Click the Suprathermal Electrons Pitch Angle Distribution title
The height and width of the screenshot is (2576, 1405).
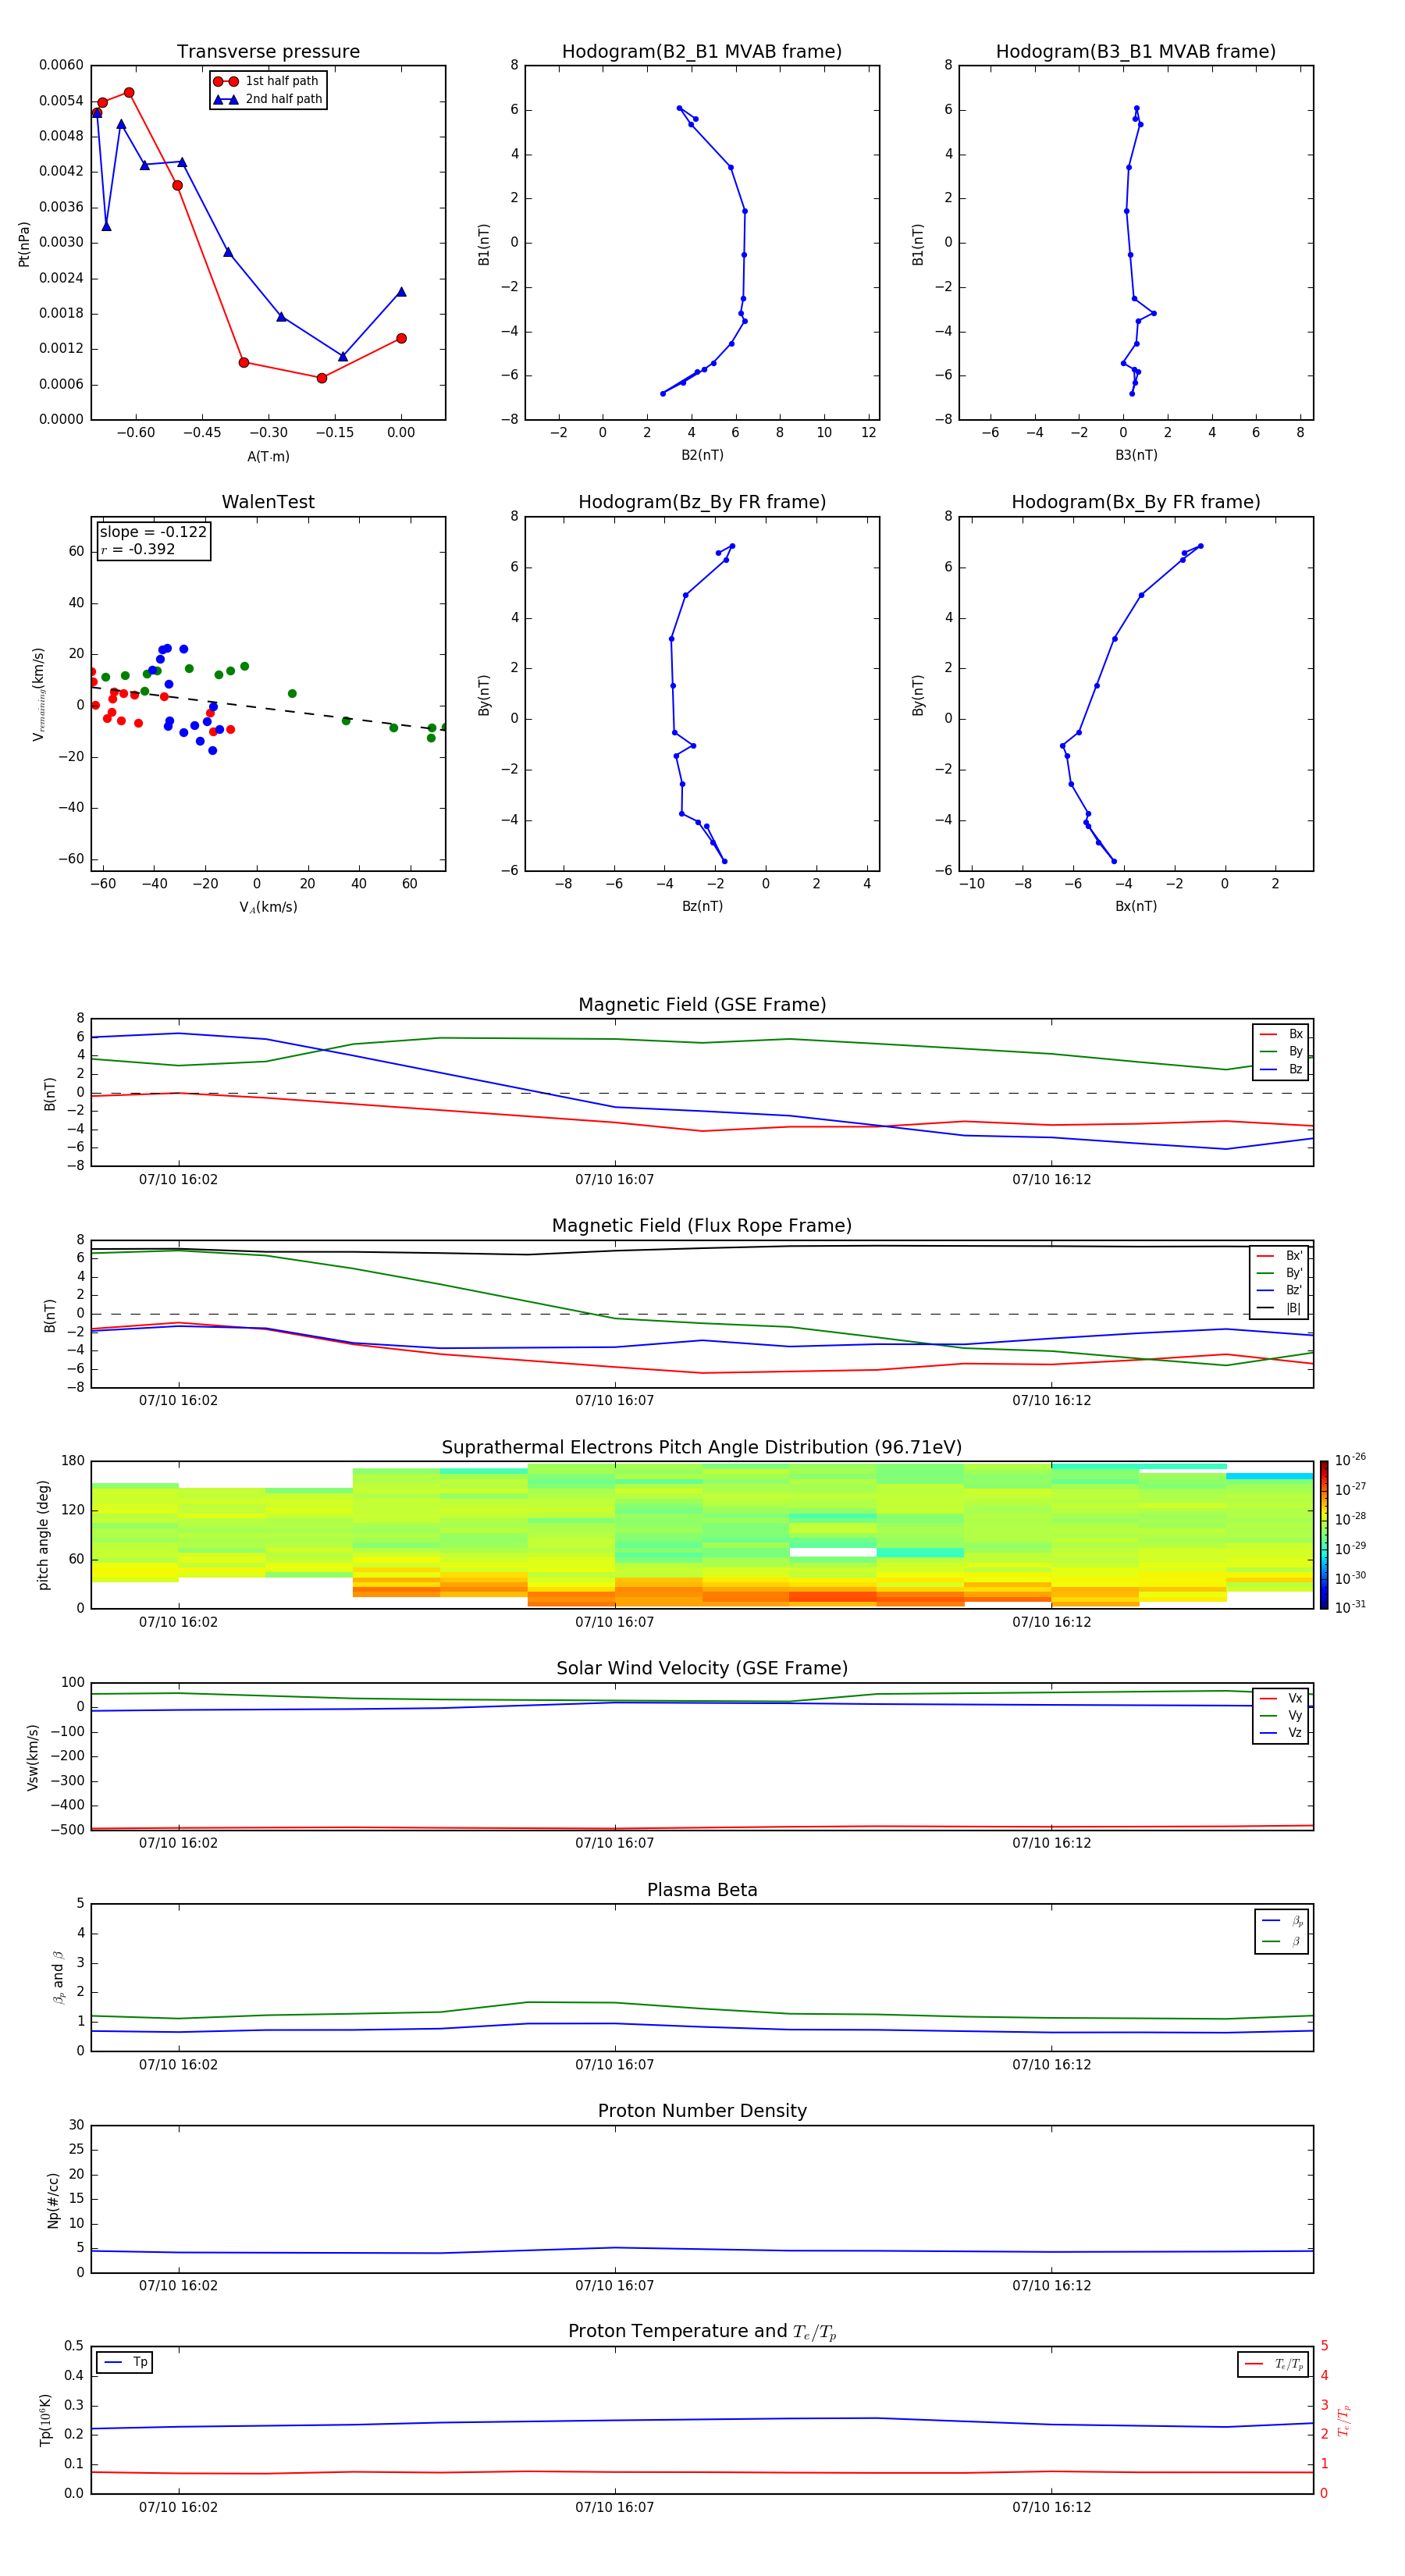coord(702,1448)
